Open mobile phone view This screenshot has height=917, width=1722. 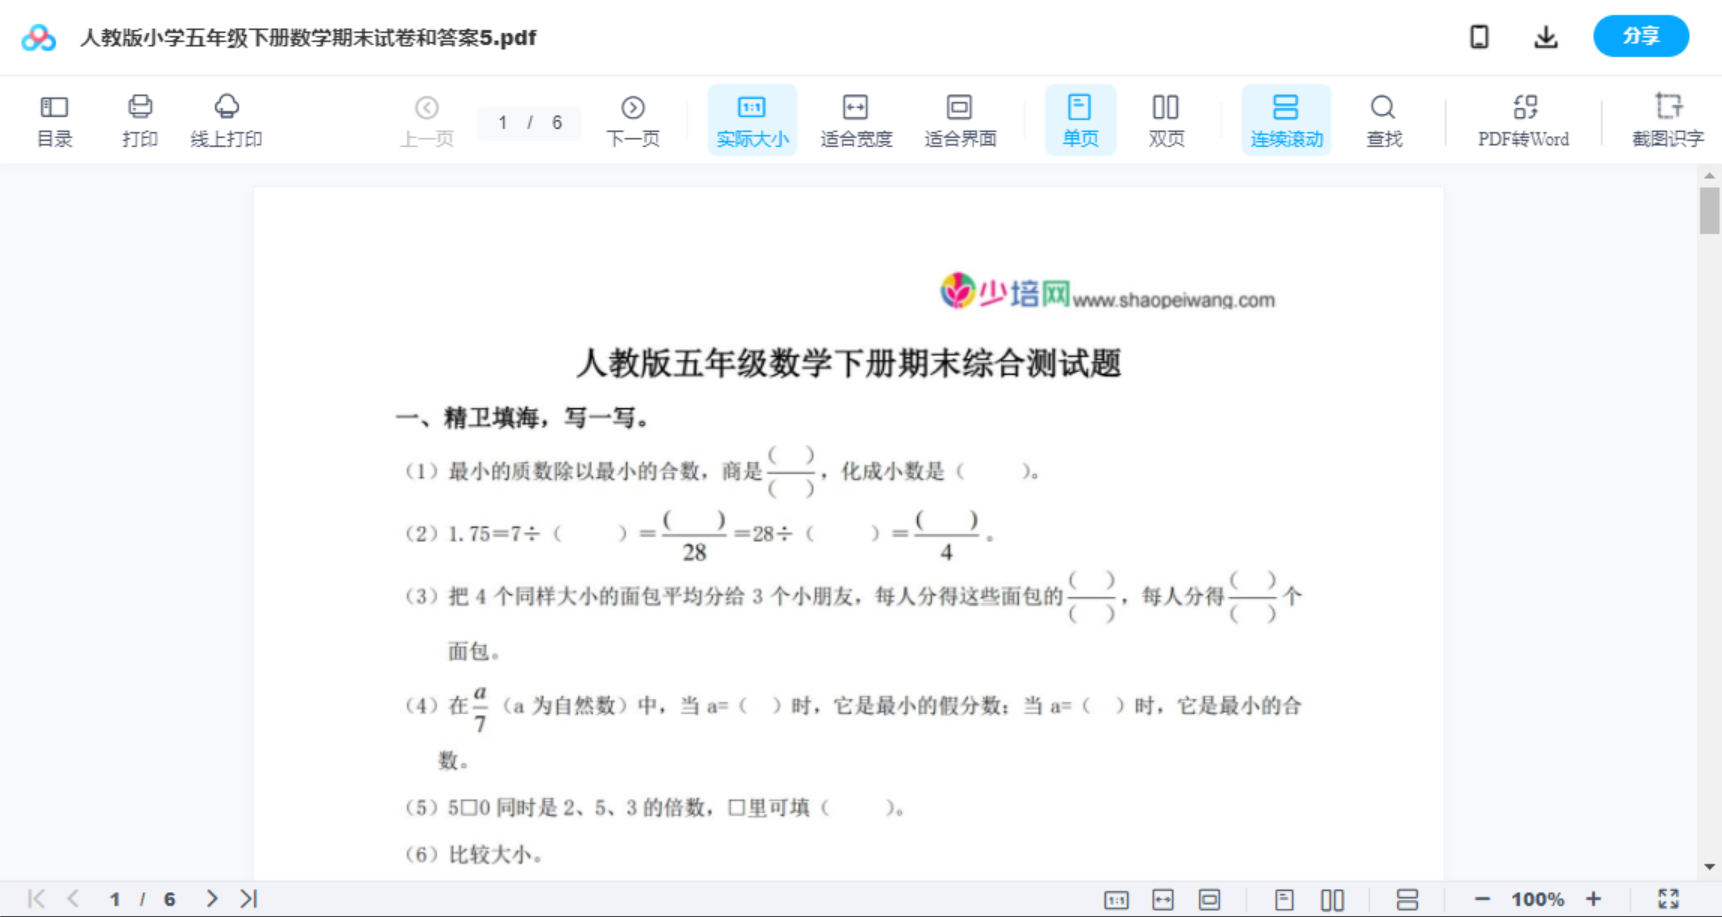(x=1479, y=36)
